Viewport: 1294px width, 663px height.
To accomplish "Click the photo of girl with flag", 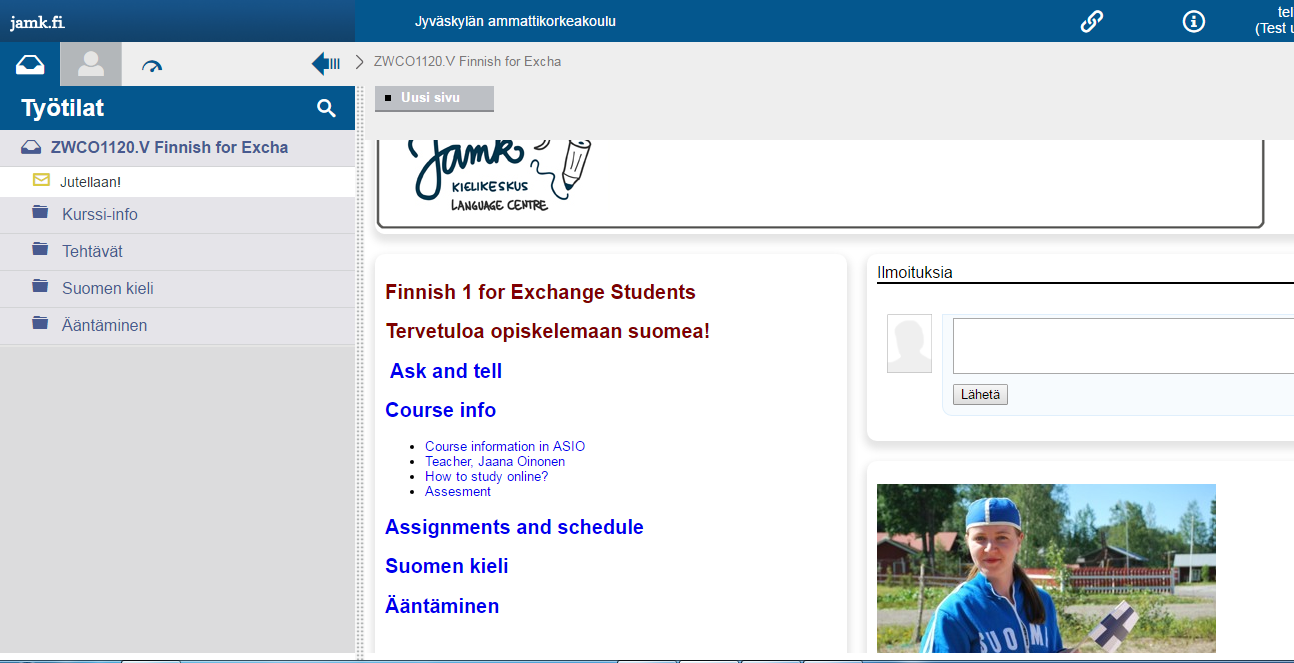I will coord(1045,568).
